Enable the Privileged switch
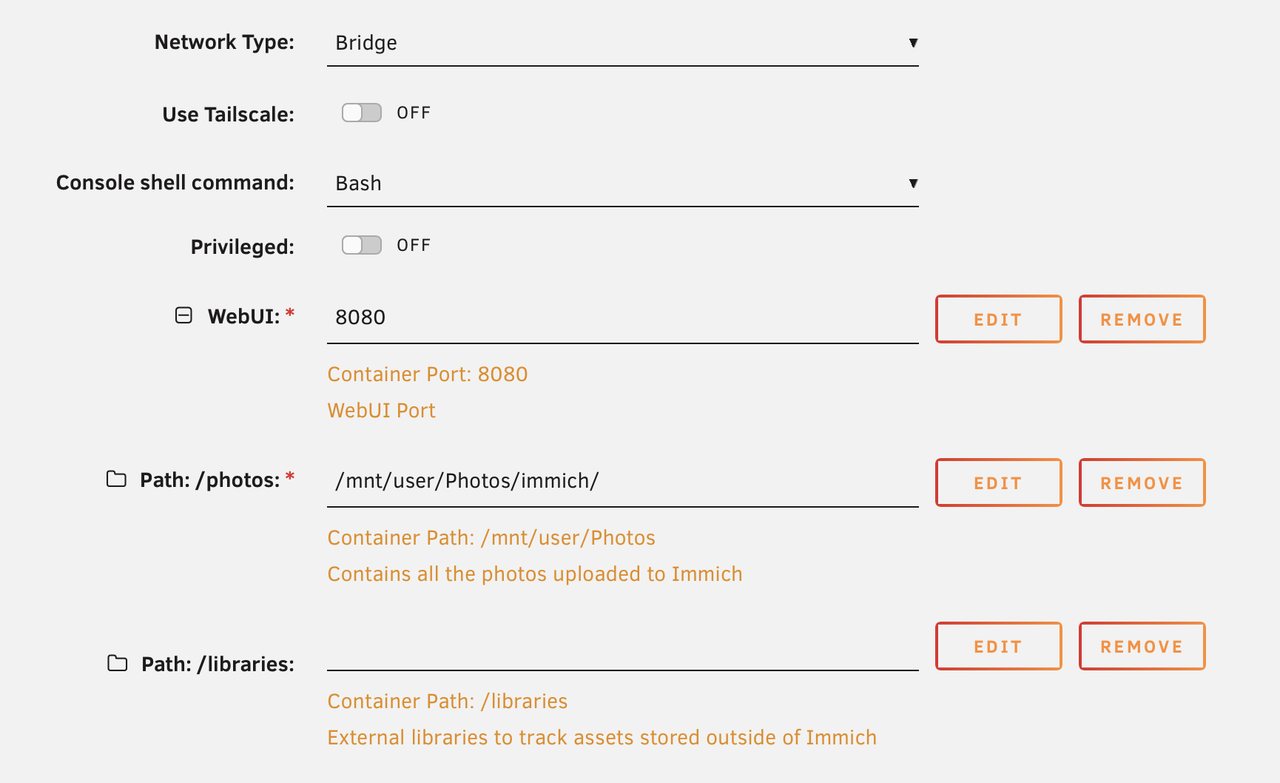1280x783 pixels. (x=361, y=245)
